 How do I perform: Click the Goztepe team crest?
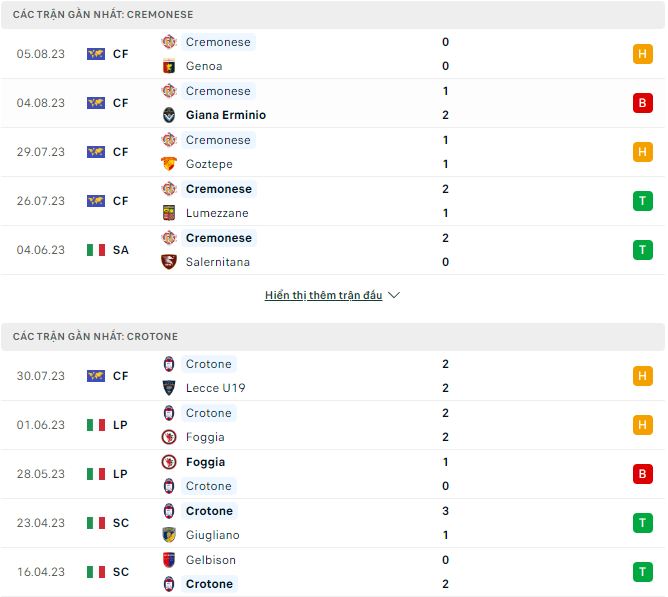click(x=169, y=164)
